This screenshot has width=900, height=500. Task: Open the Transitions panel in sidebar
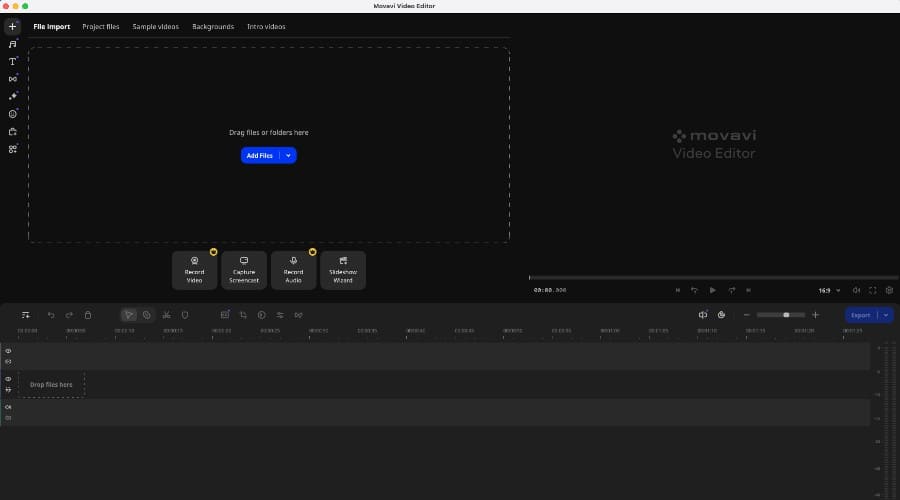coord(12,79)
